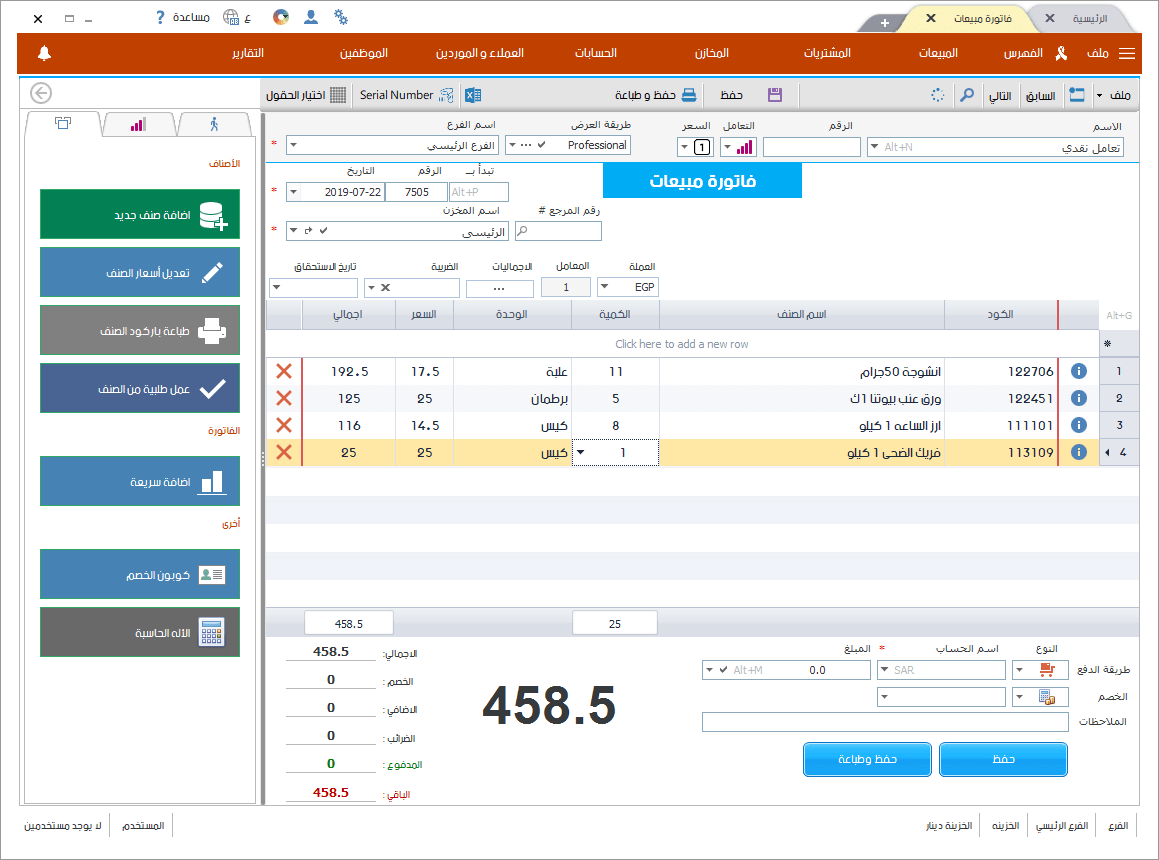Open the payment type النوع dropdown

coord(1020,670)
